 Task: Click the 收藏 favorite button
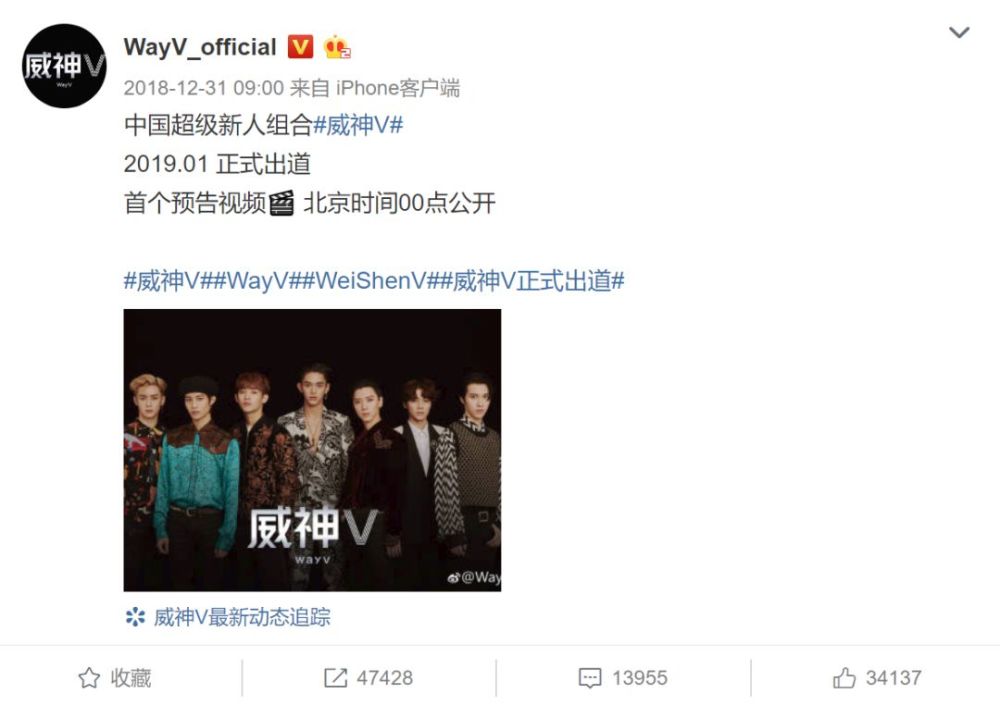(x=115, y=677)
